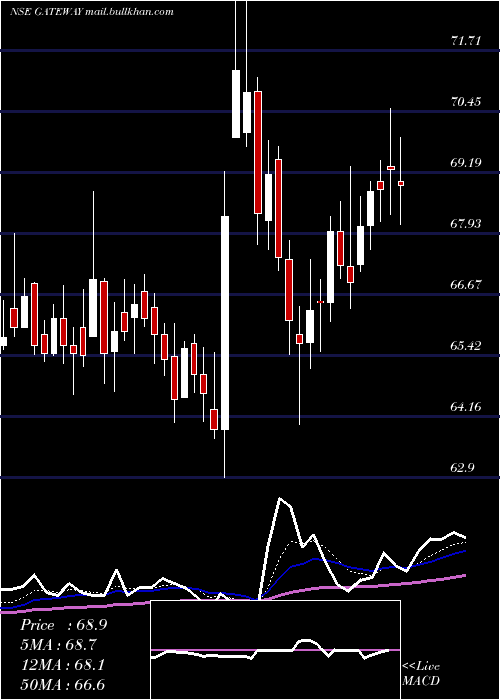Open the Live MACD label
500x700 pixels.
(x=421, y=673)
